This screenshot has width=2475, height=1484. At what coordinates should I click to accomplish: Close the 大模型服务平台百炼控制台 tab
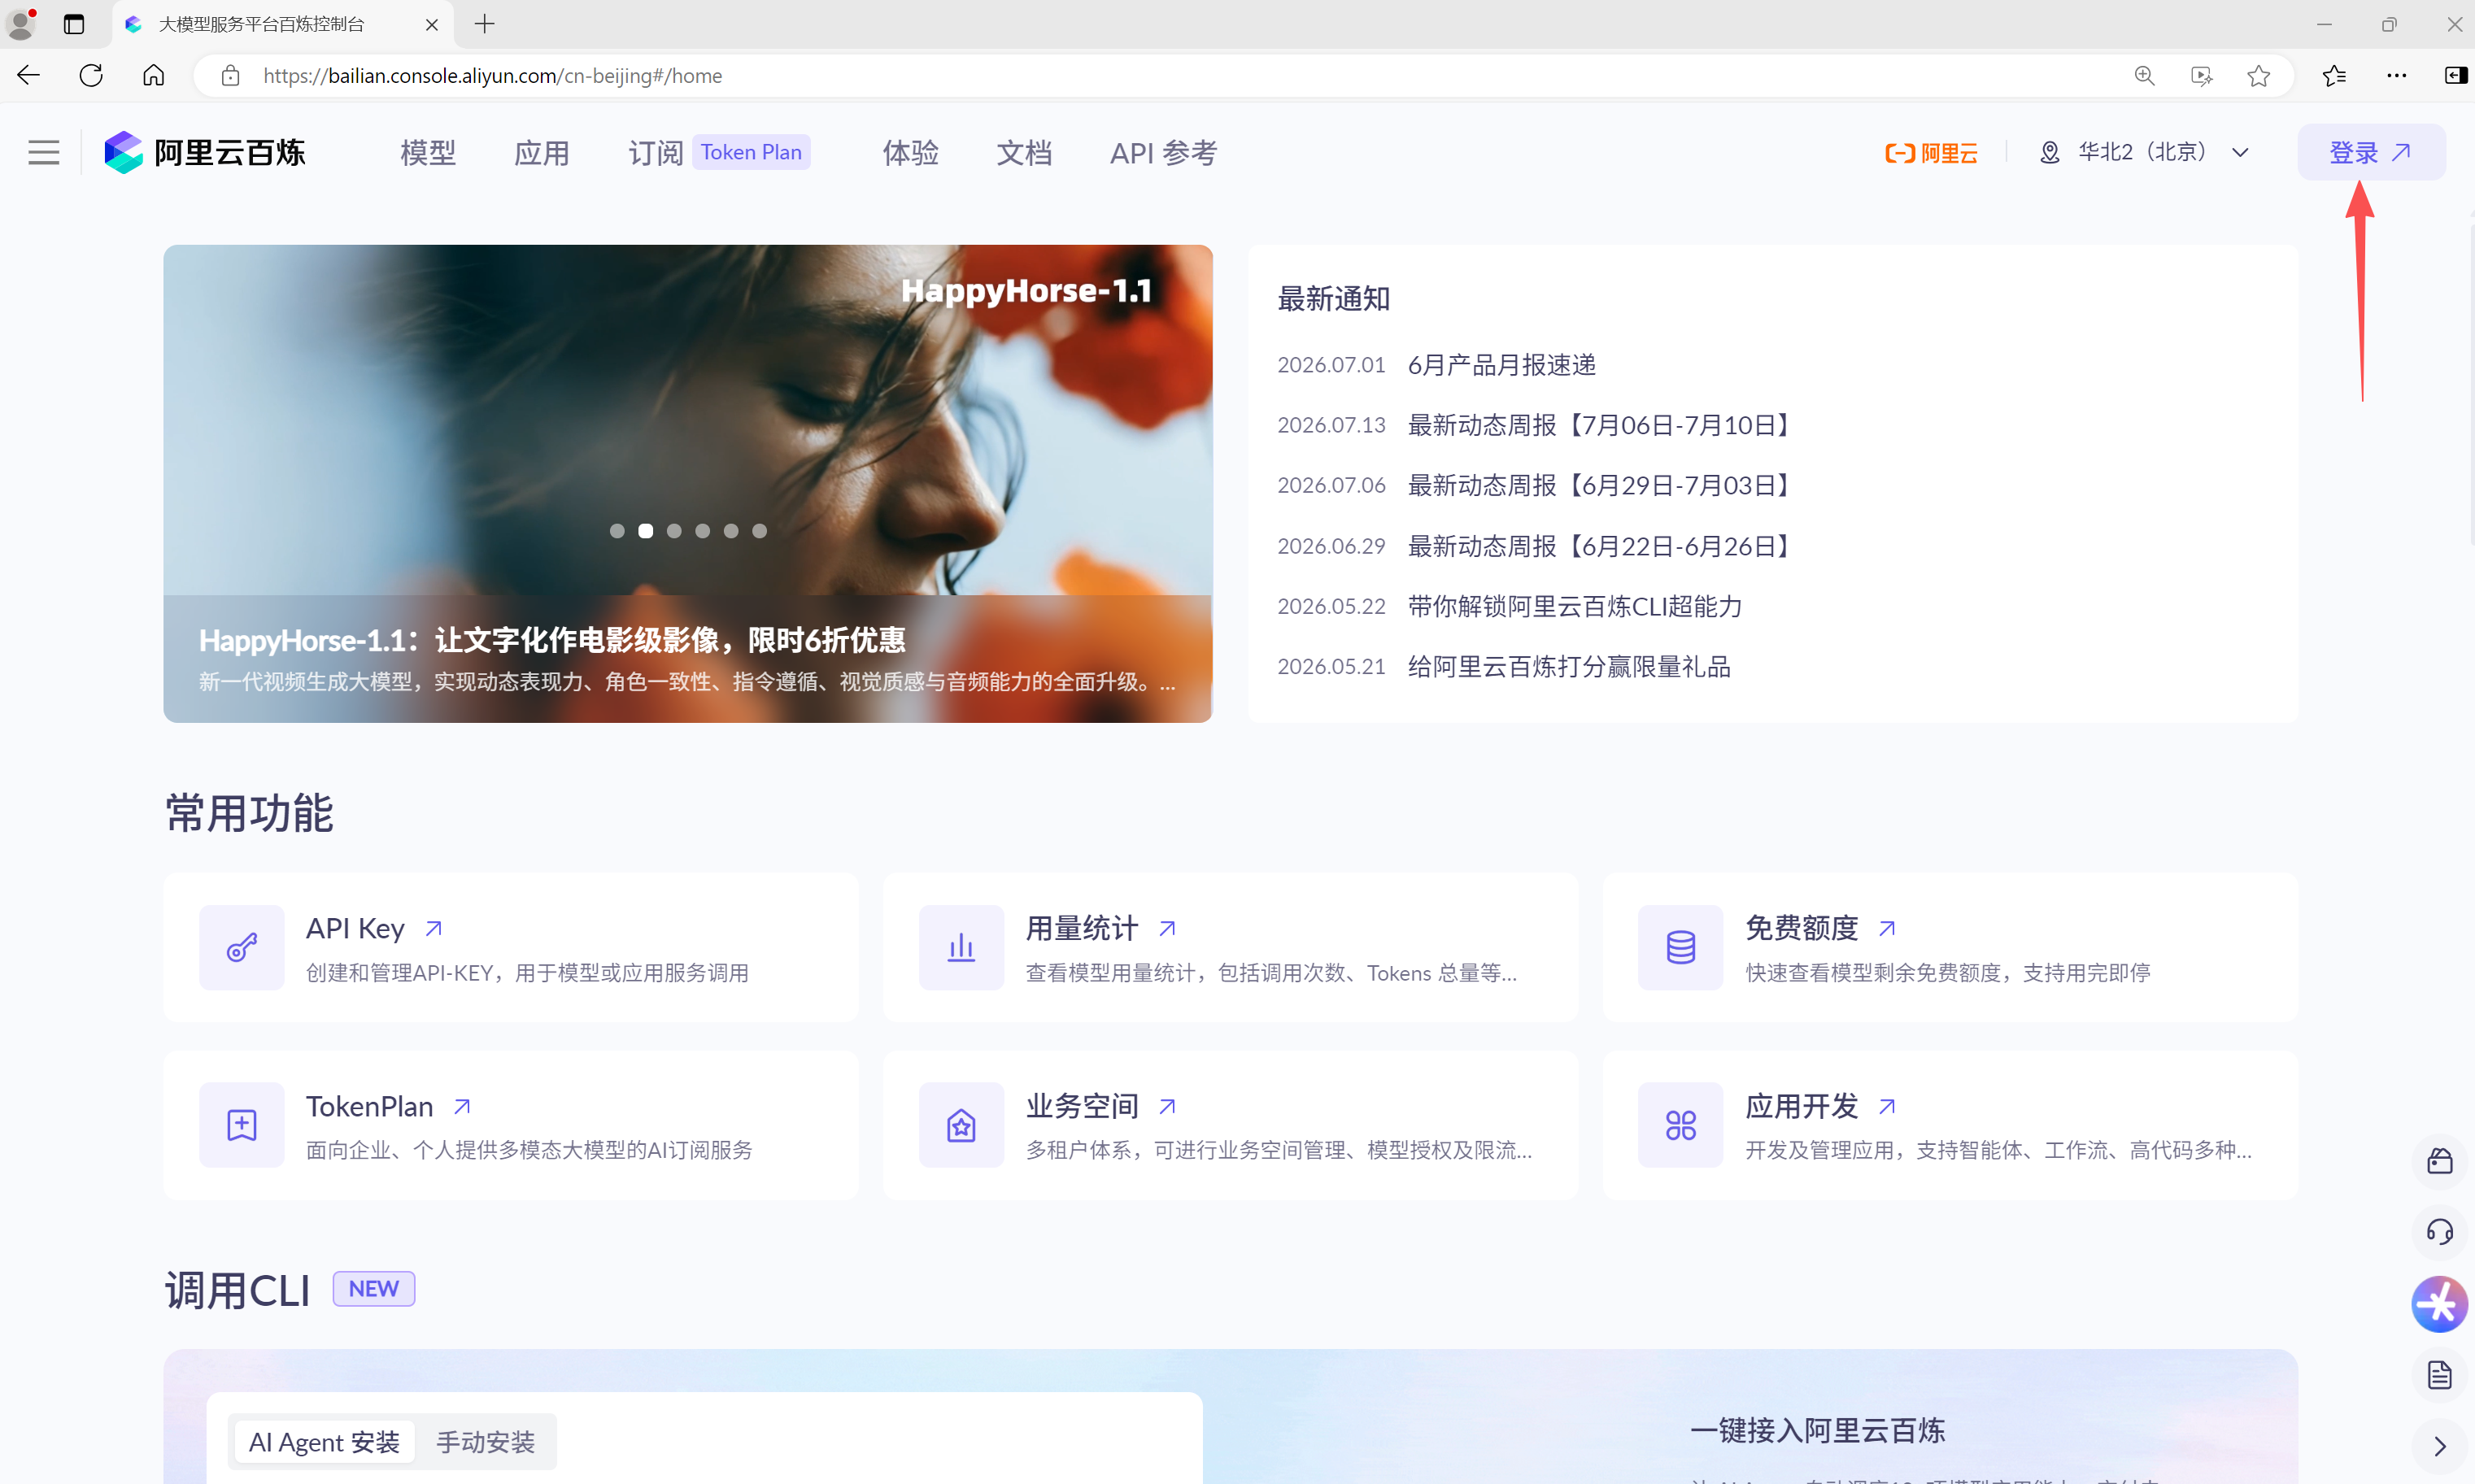point(431,24)
